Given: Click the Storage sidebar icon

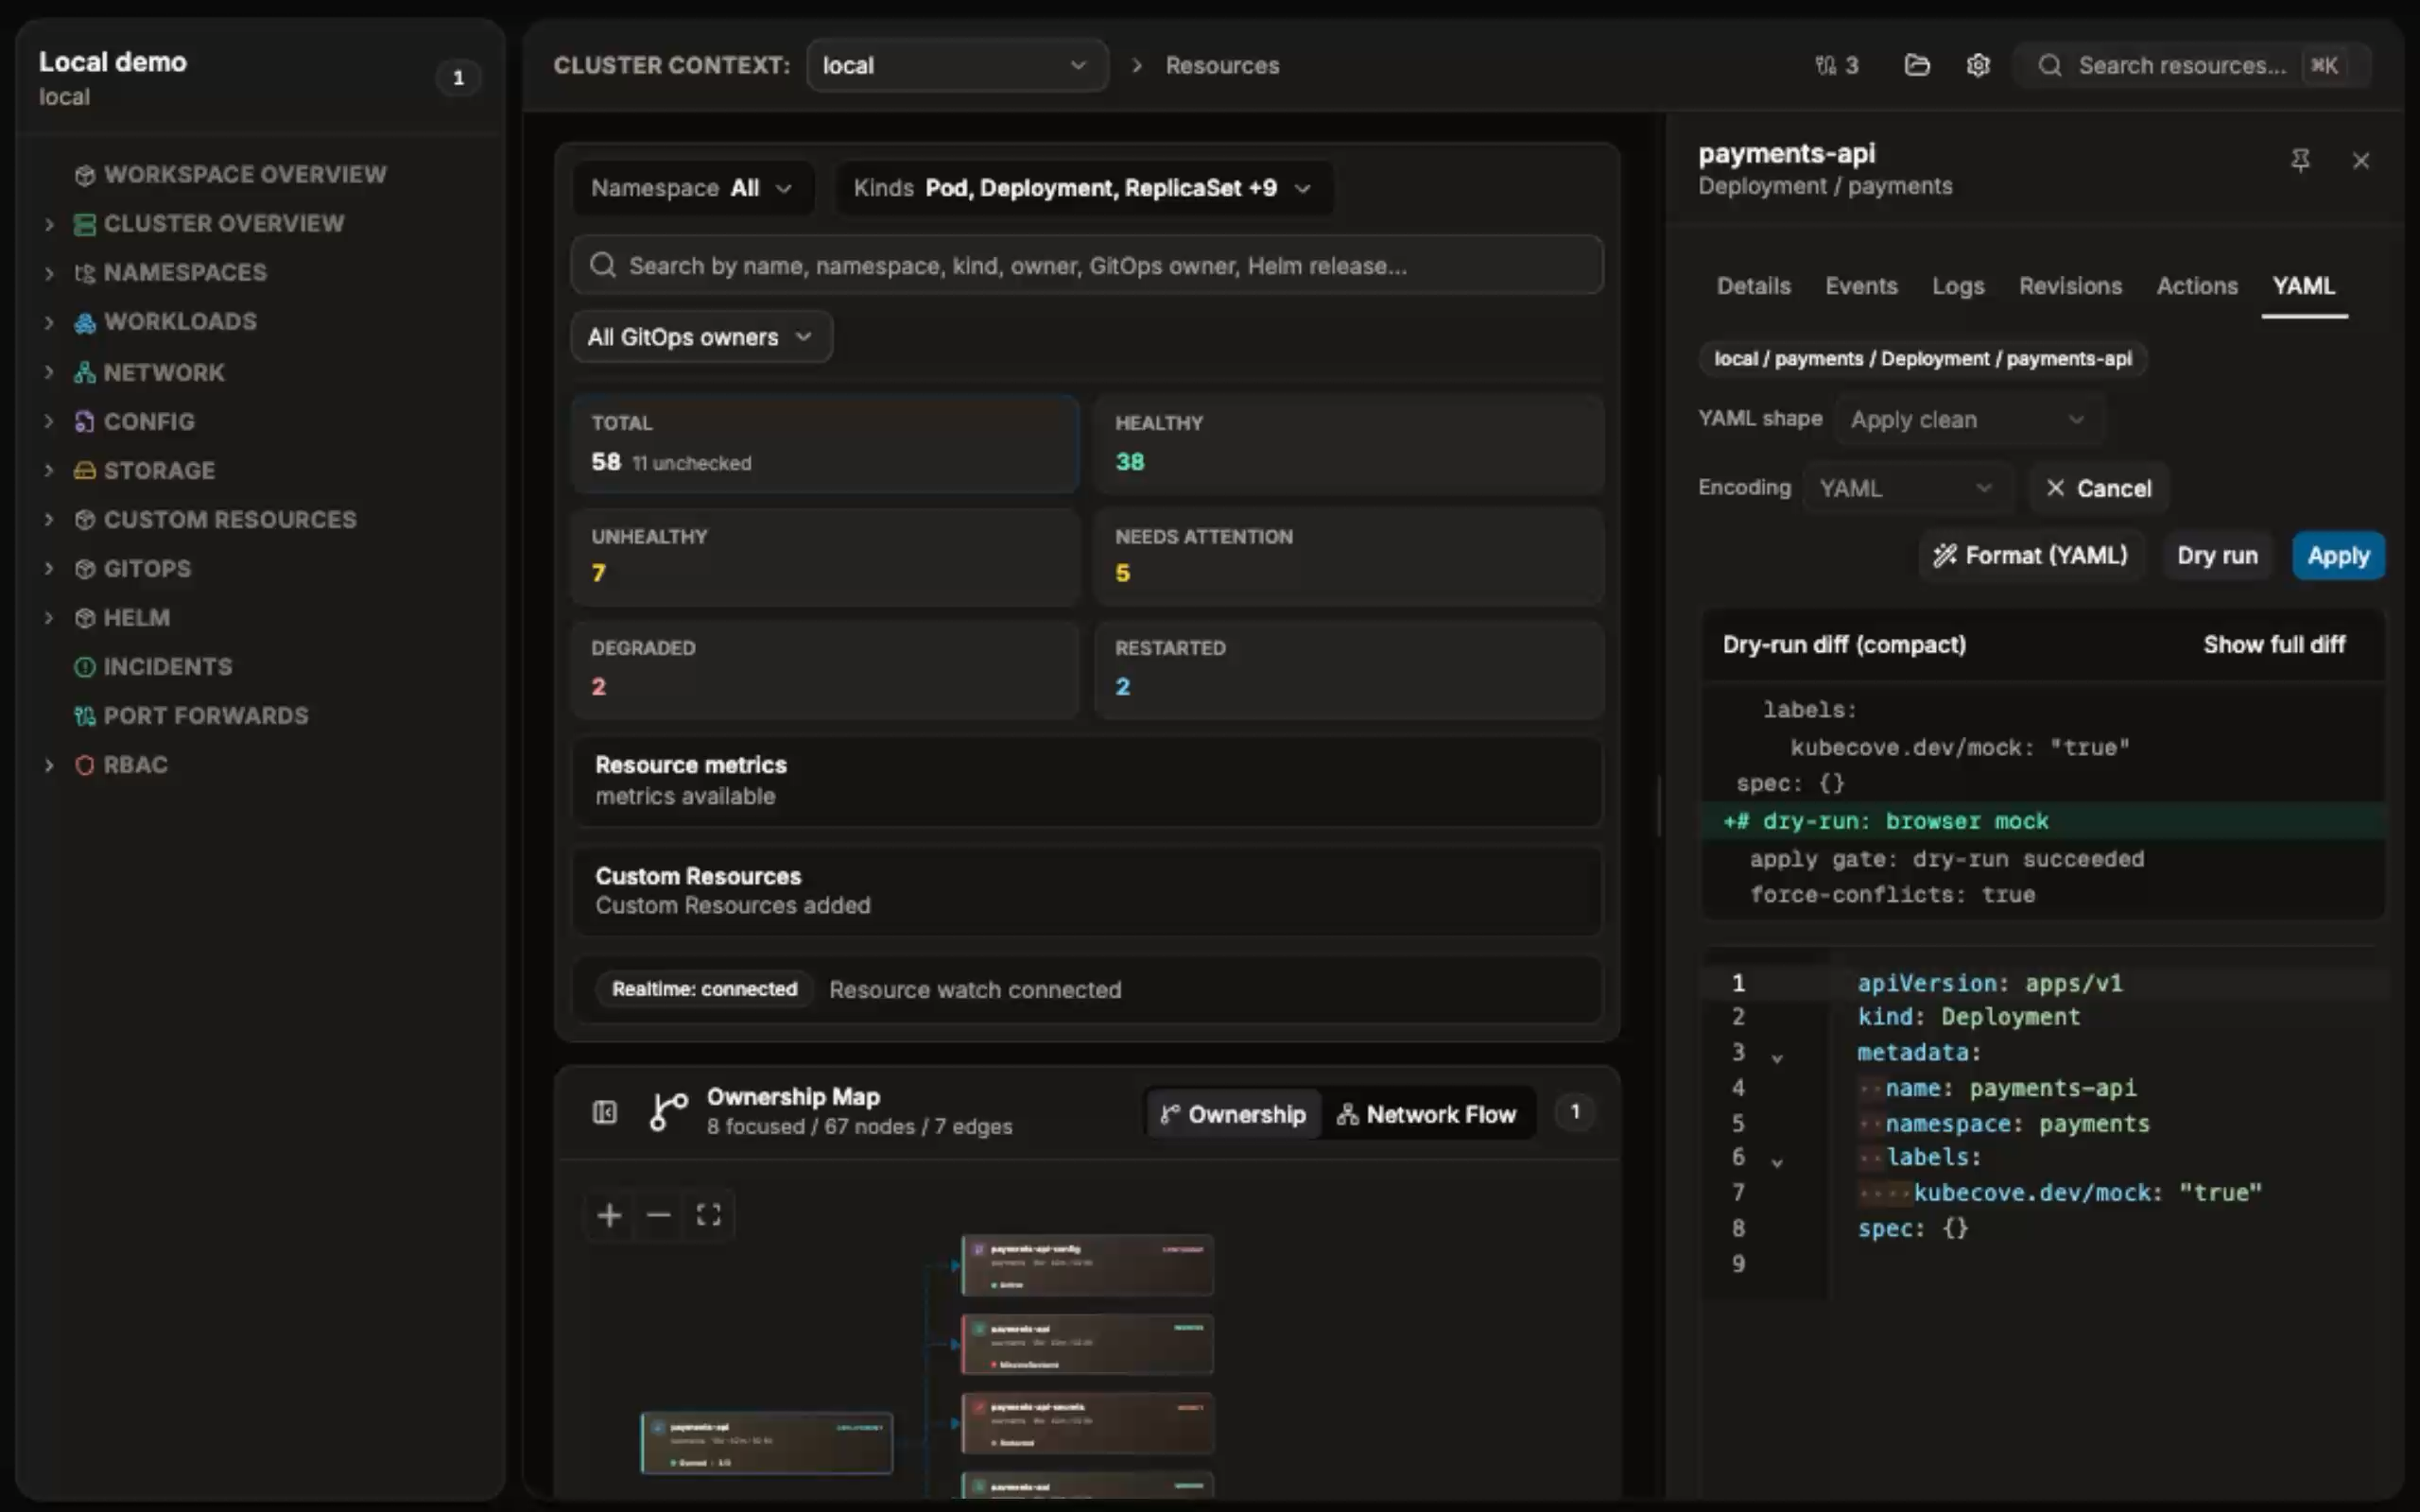Looking at the screenshot, I should pyautogui.click(x=85, y=470).
